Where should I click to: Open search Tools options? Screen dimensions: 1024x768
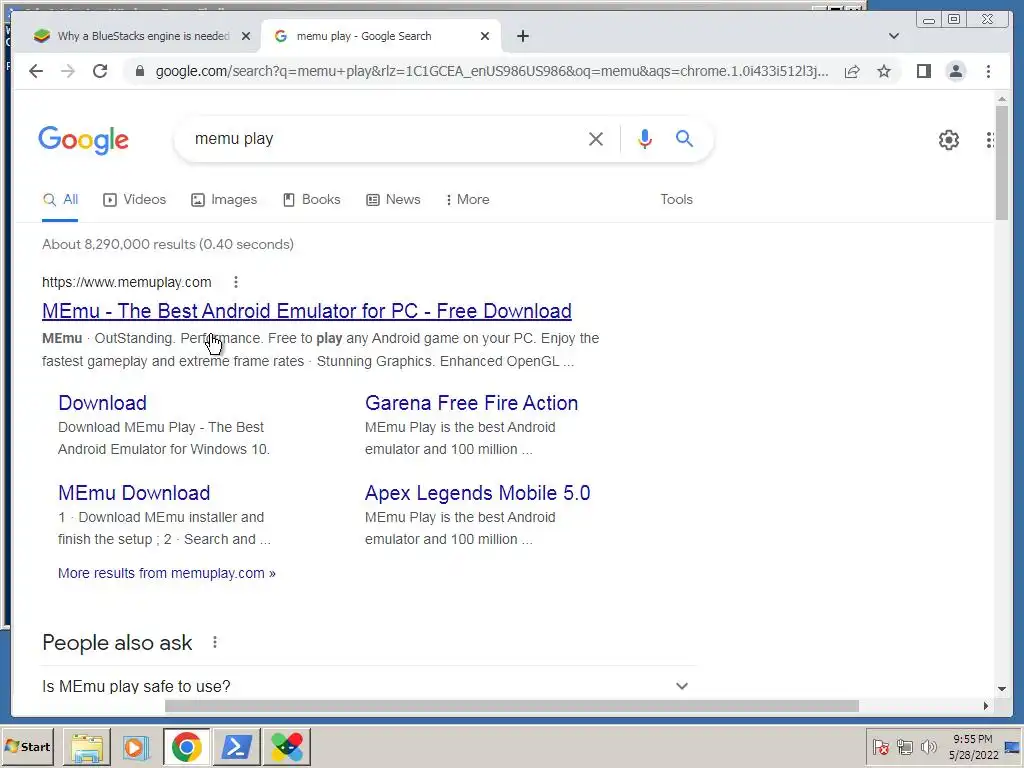click(676, 200)
